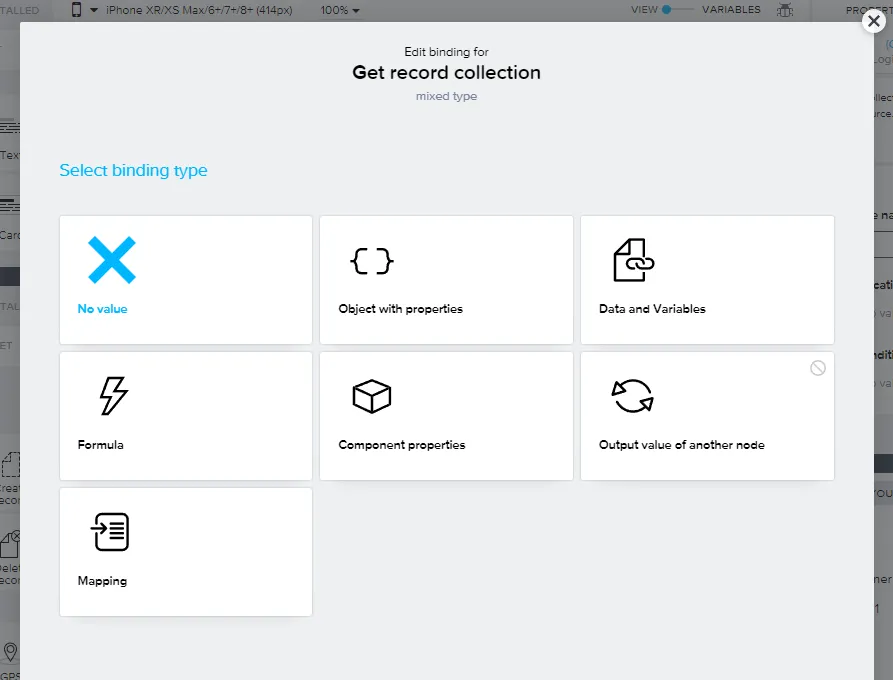Screen dimensions: 893x680
Task: Select the Mapping list-arrow icon
Action: tap(110, 532)
